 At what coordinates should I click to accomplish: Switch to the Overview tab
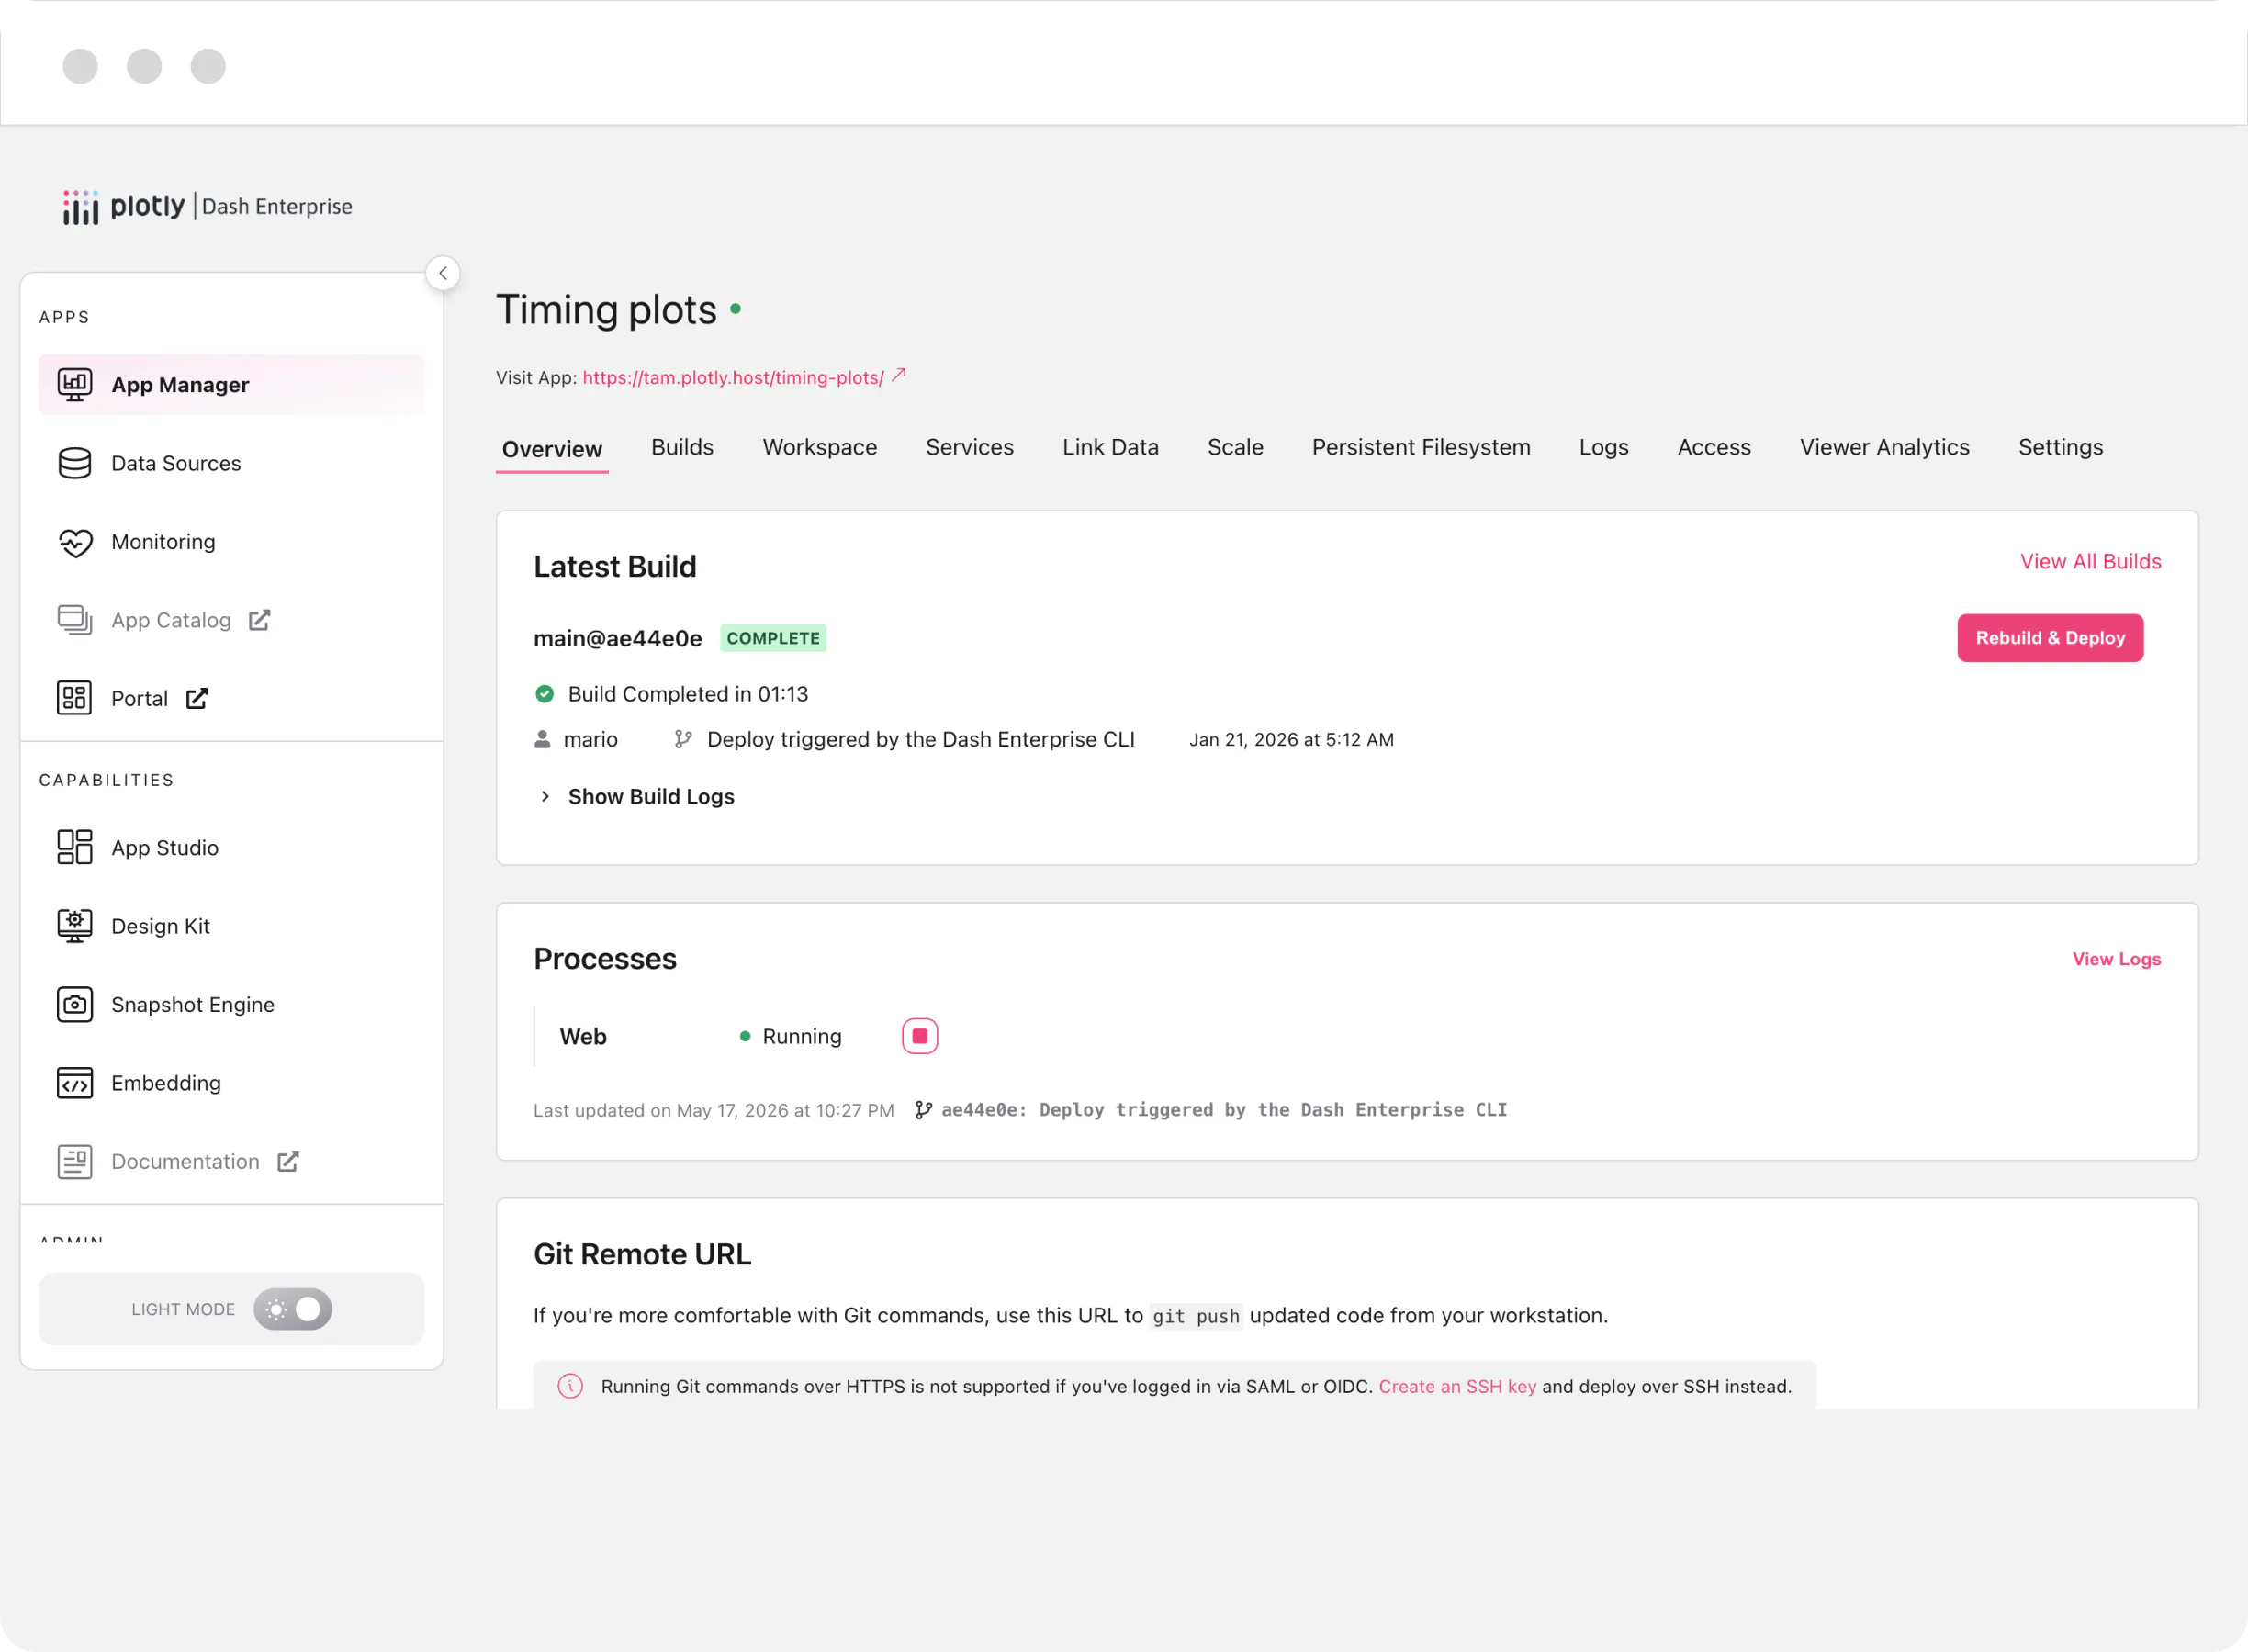click(x=552, y=449)
